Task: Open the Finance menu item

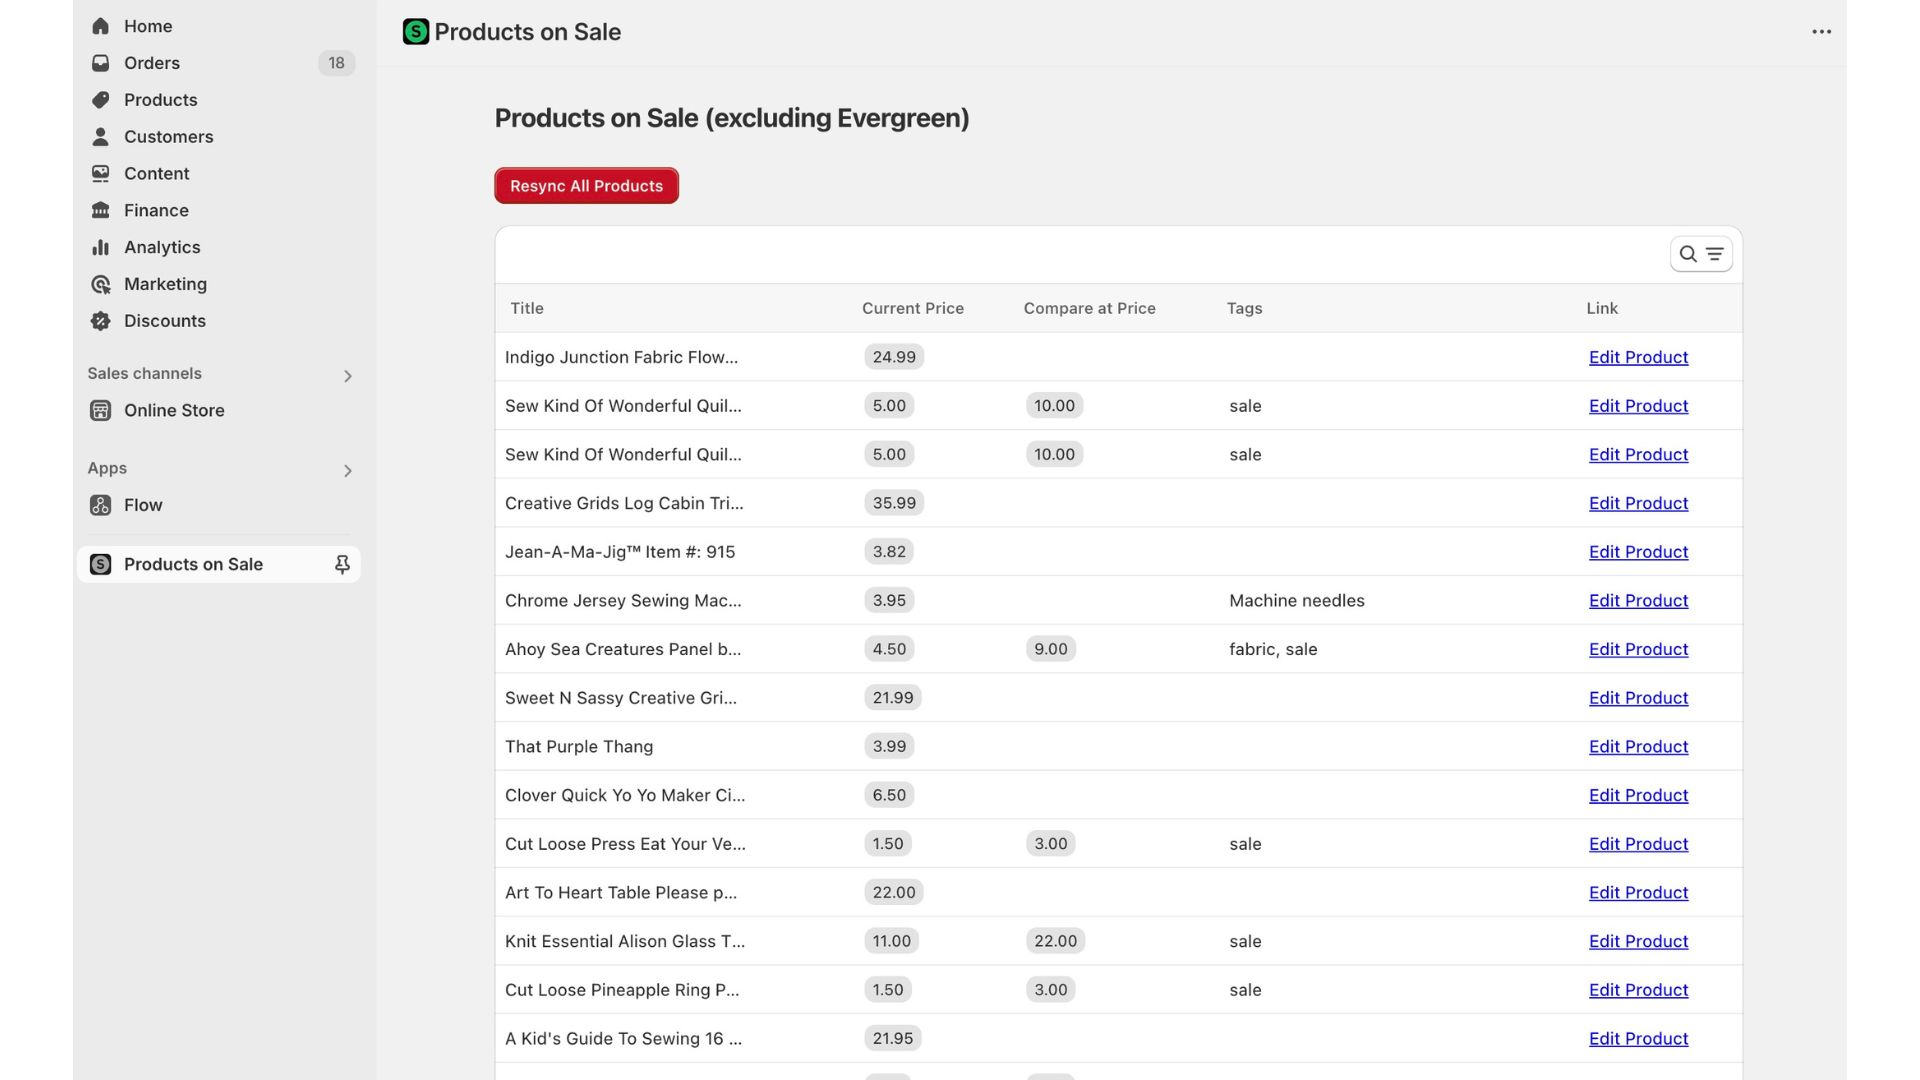Action: [x=218, y=210]
